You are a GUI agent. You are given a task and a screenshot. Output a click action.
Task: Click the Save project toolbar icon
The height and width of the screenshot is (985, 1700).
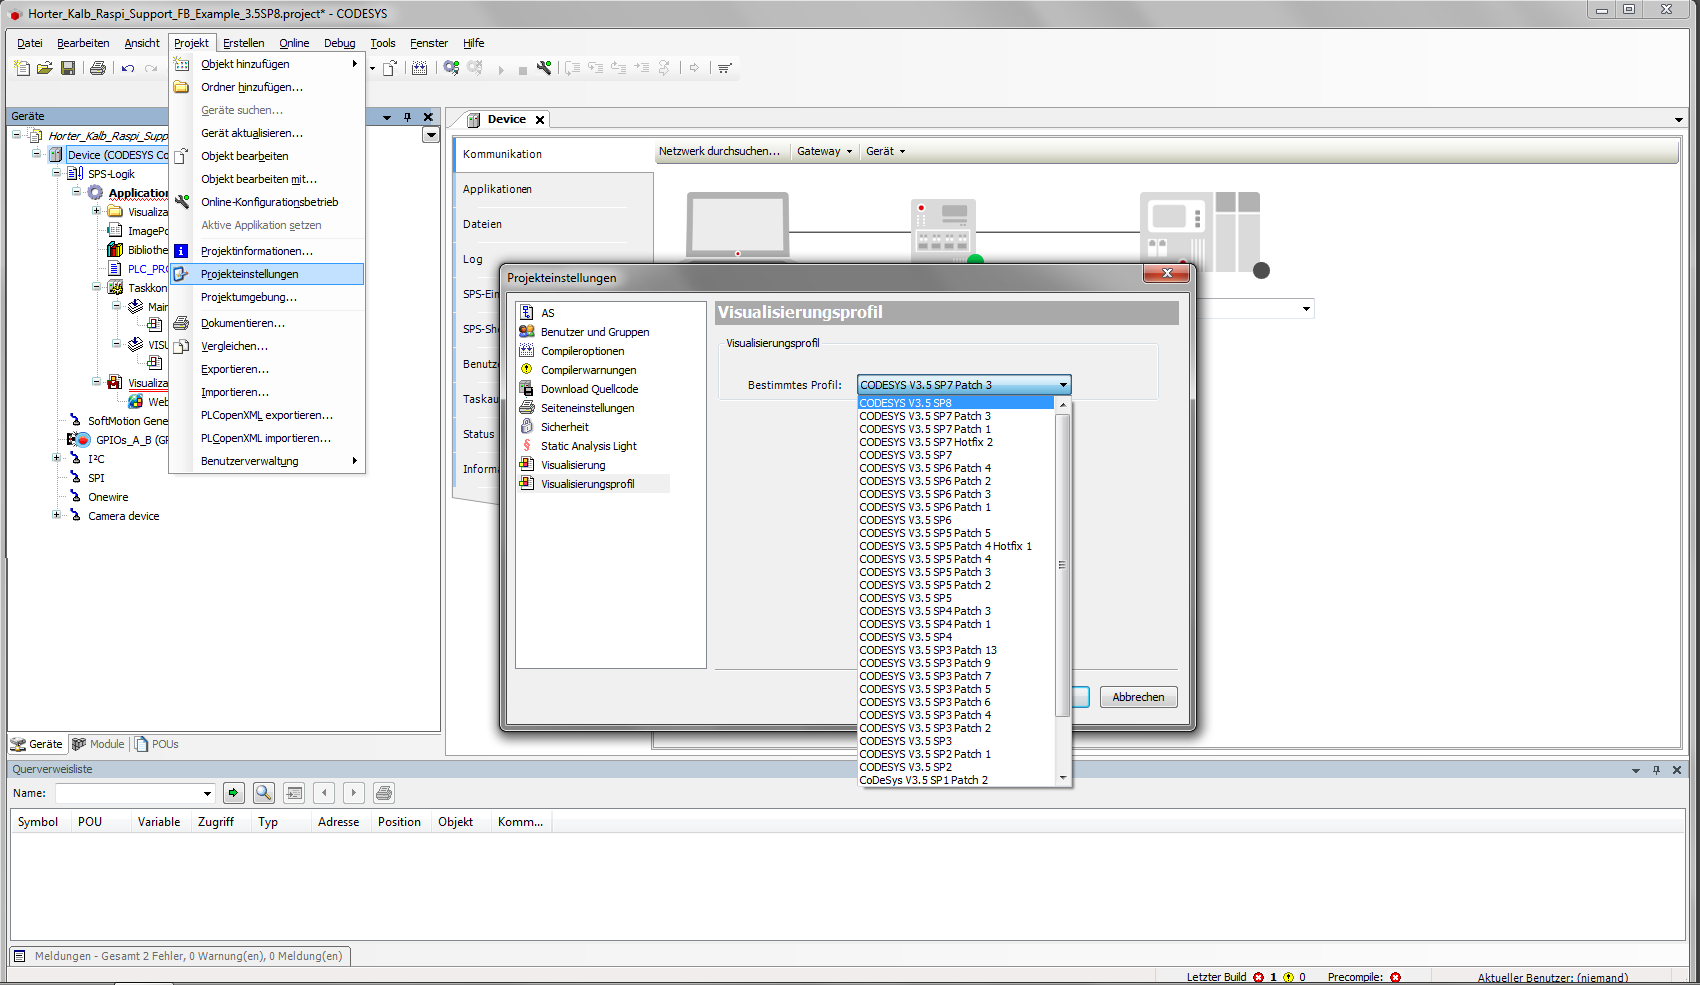[x=68, y=68]
